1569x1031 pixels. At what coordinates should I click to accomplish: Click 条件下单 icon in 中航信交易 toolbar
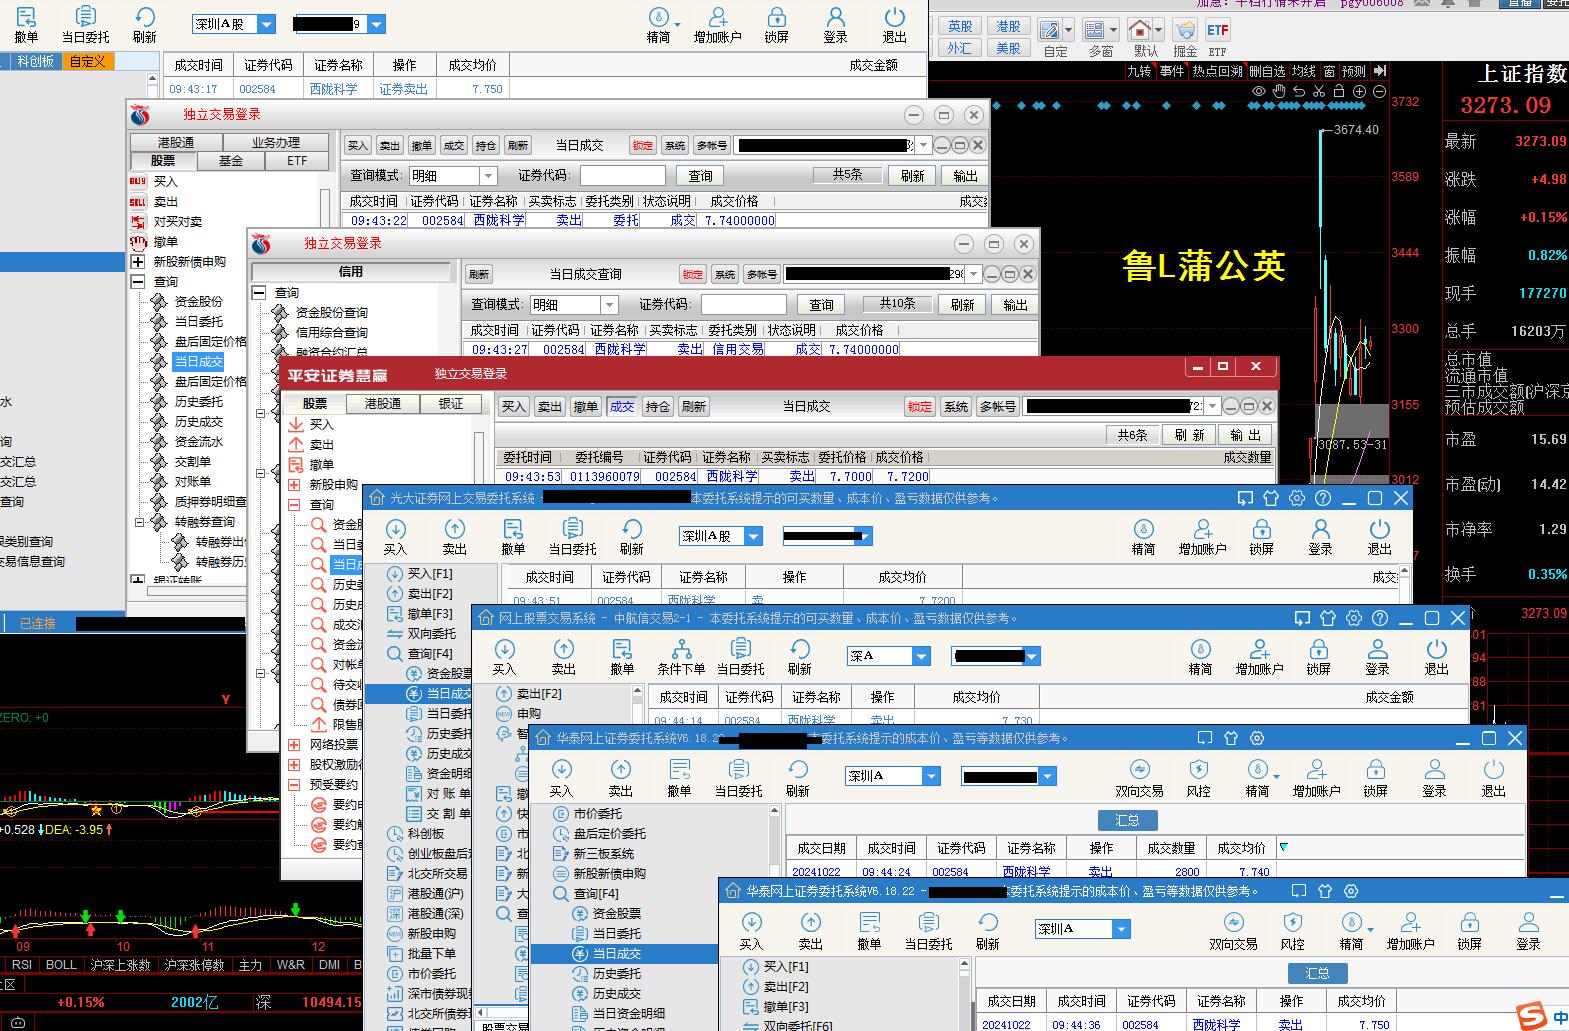[681, 656]
